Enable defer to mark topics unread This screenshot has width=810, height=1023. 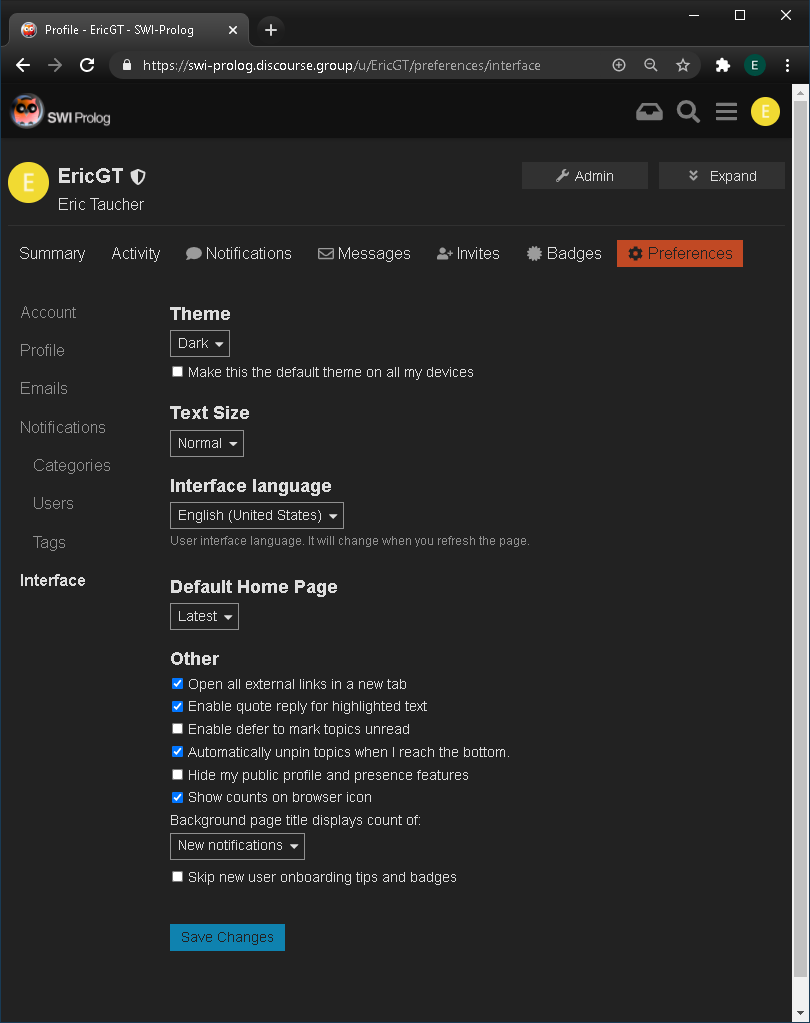177,729
